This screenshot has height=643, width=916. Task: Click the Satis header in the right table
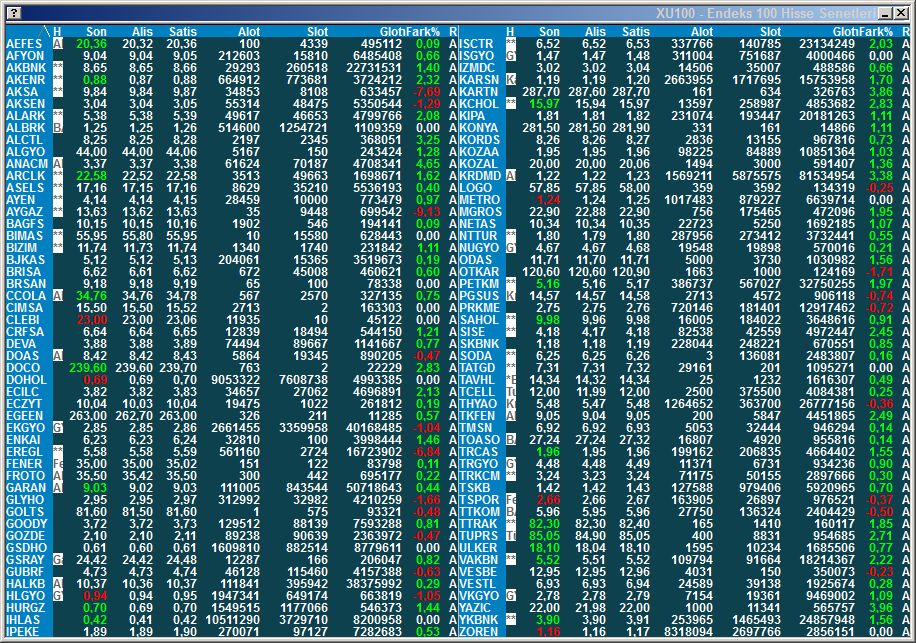(x=636, y=32)
